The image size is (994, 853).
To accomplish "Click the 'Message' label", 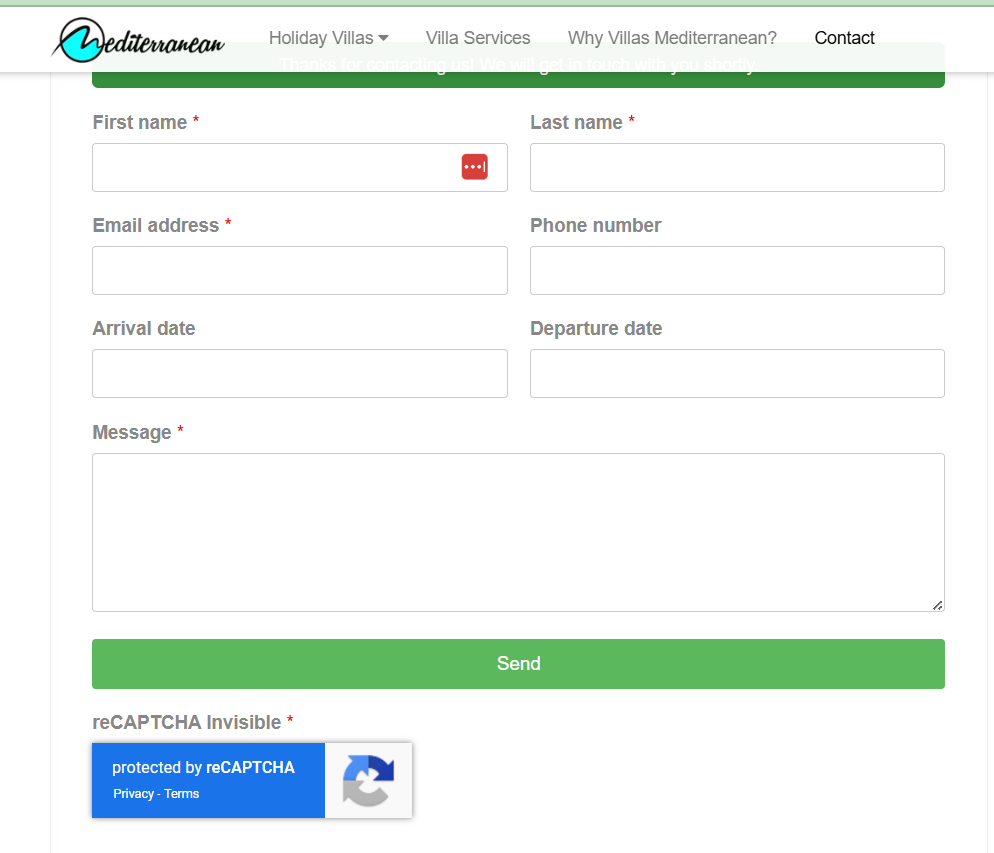I will (132, 432).
